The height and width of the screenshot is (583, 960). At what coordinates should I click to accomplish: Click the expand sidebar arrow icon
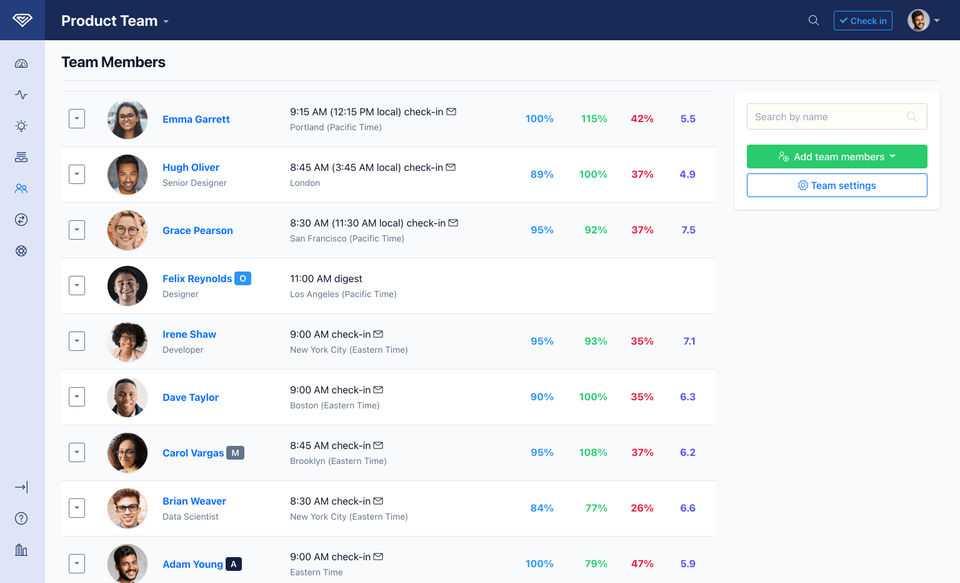21,487
